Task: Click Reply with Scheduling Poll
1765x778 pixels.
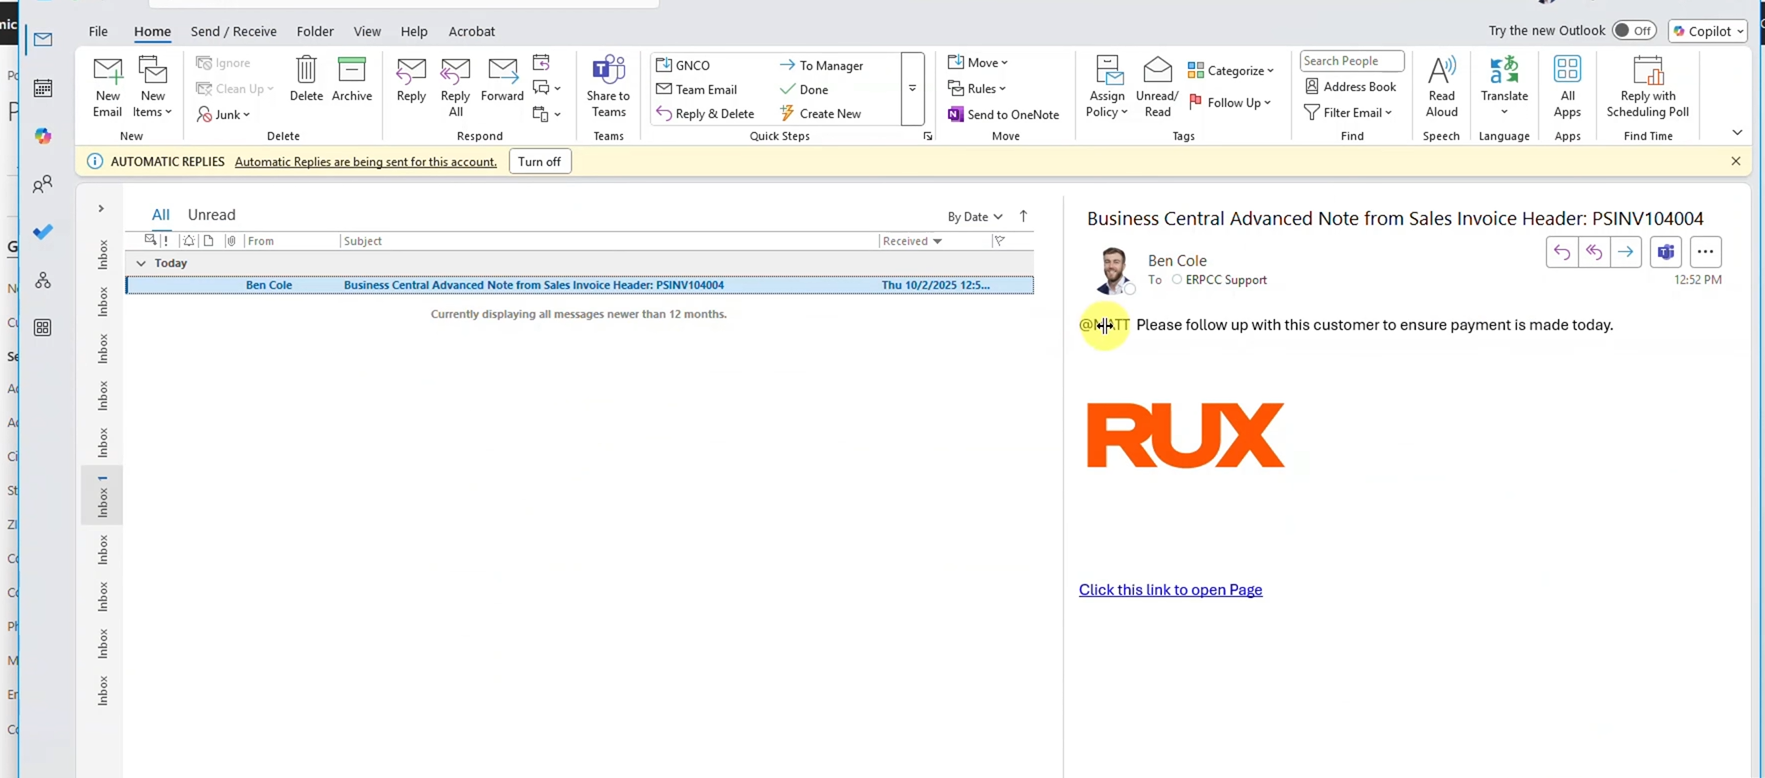Action: click(x=1648, y=87)
